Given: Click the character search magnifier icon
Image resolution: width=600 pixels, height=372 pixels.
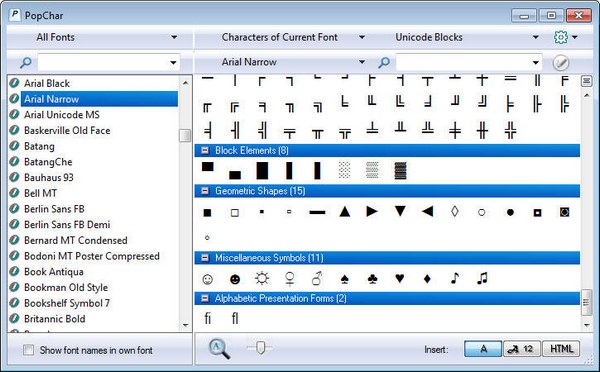Looking at the screenshot, I should [384, 62].
